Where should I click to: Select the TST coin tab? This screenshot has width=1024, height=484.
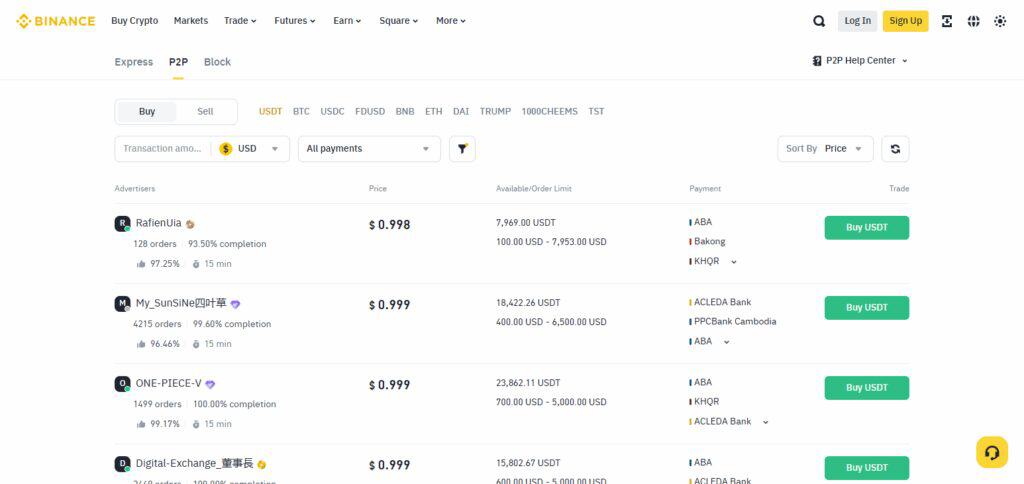pyautogui.click(x=596, y=112)
